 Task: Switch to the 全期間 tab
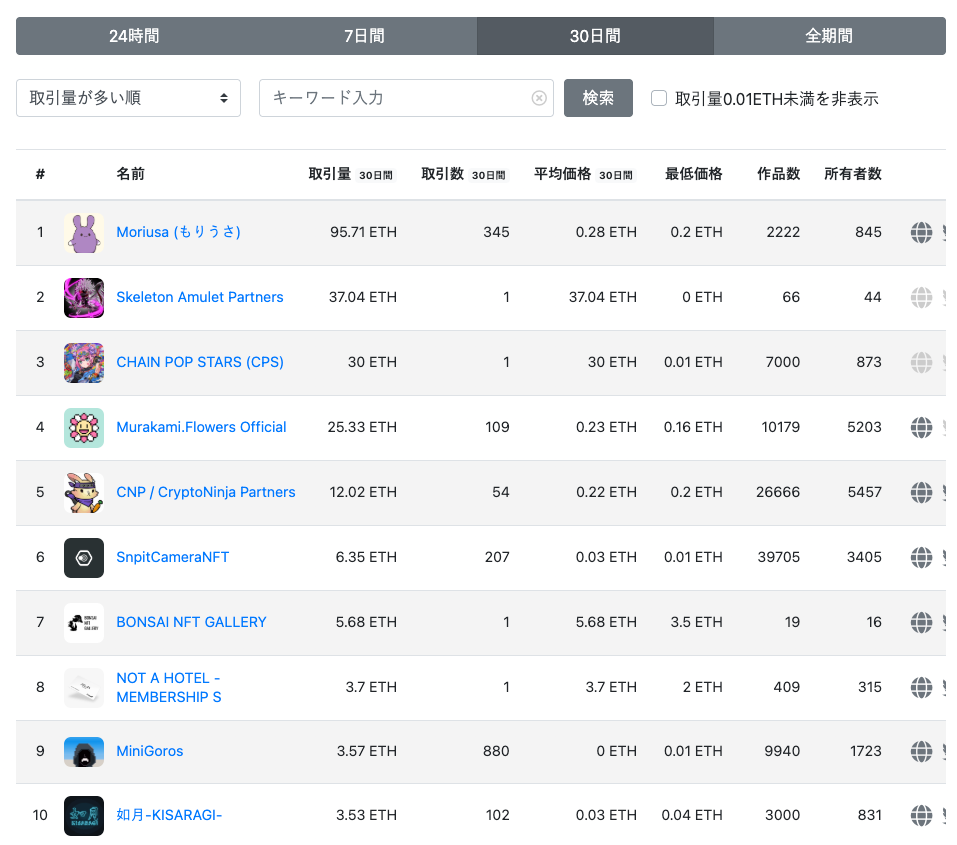click(829, 36)
